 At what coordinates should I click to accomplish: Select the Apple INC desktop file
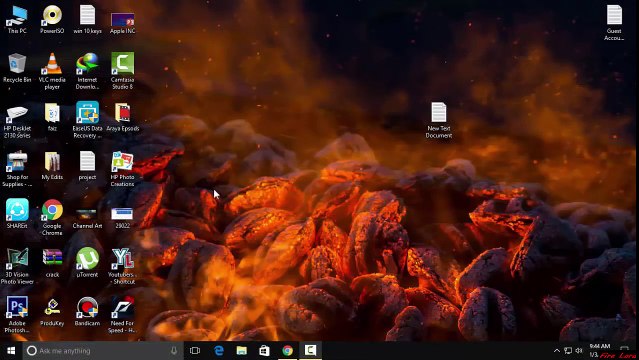[122, 24]
